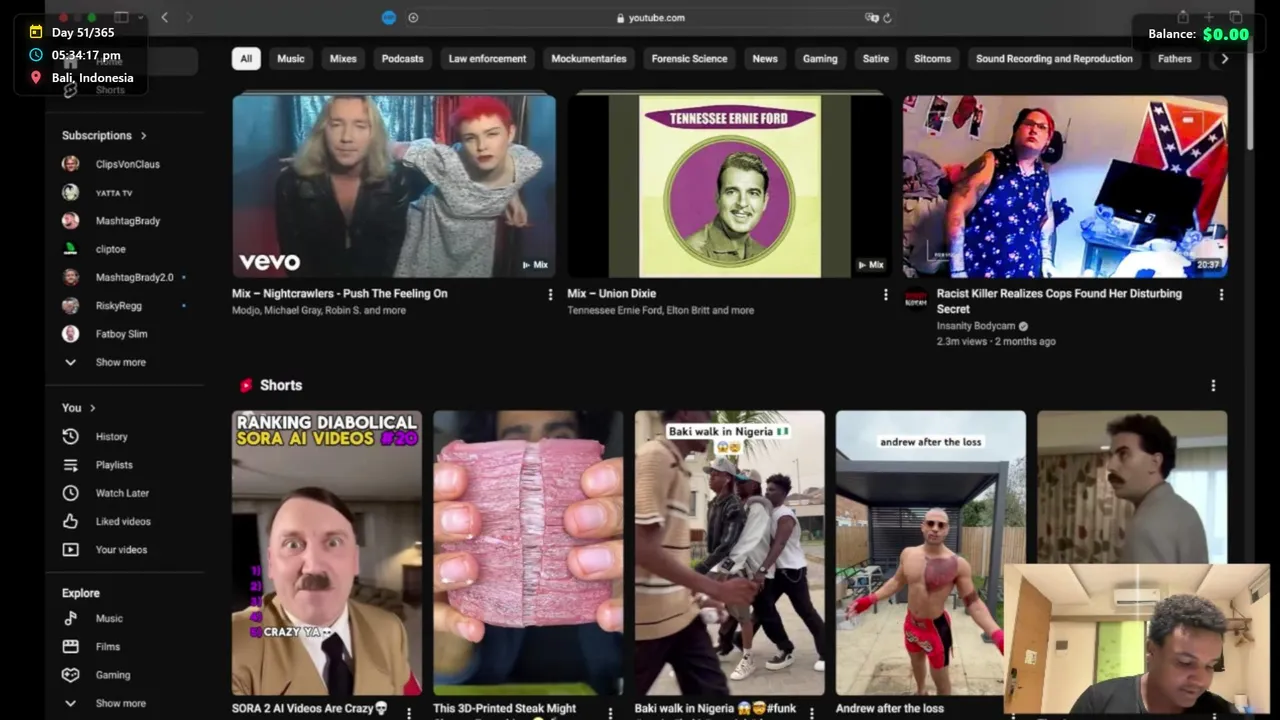Open the Tennessee Ernie Ford mix thumbnail
The height and width of the screenshot is (720, 1280).
[729, 186]
